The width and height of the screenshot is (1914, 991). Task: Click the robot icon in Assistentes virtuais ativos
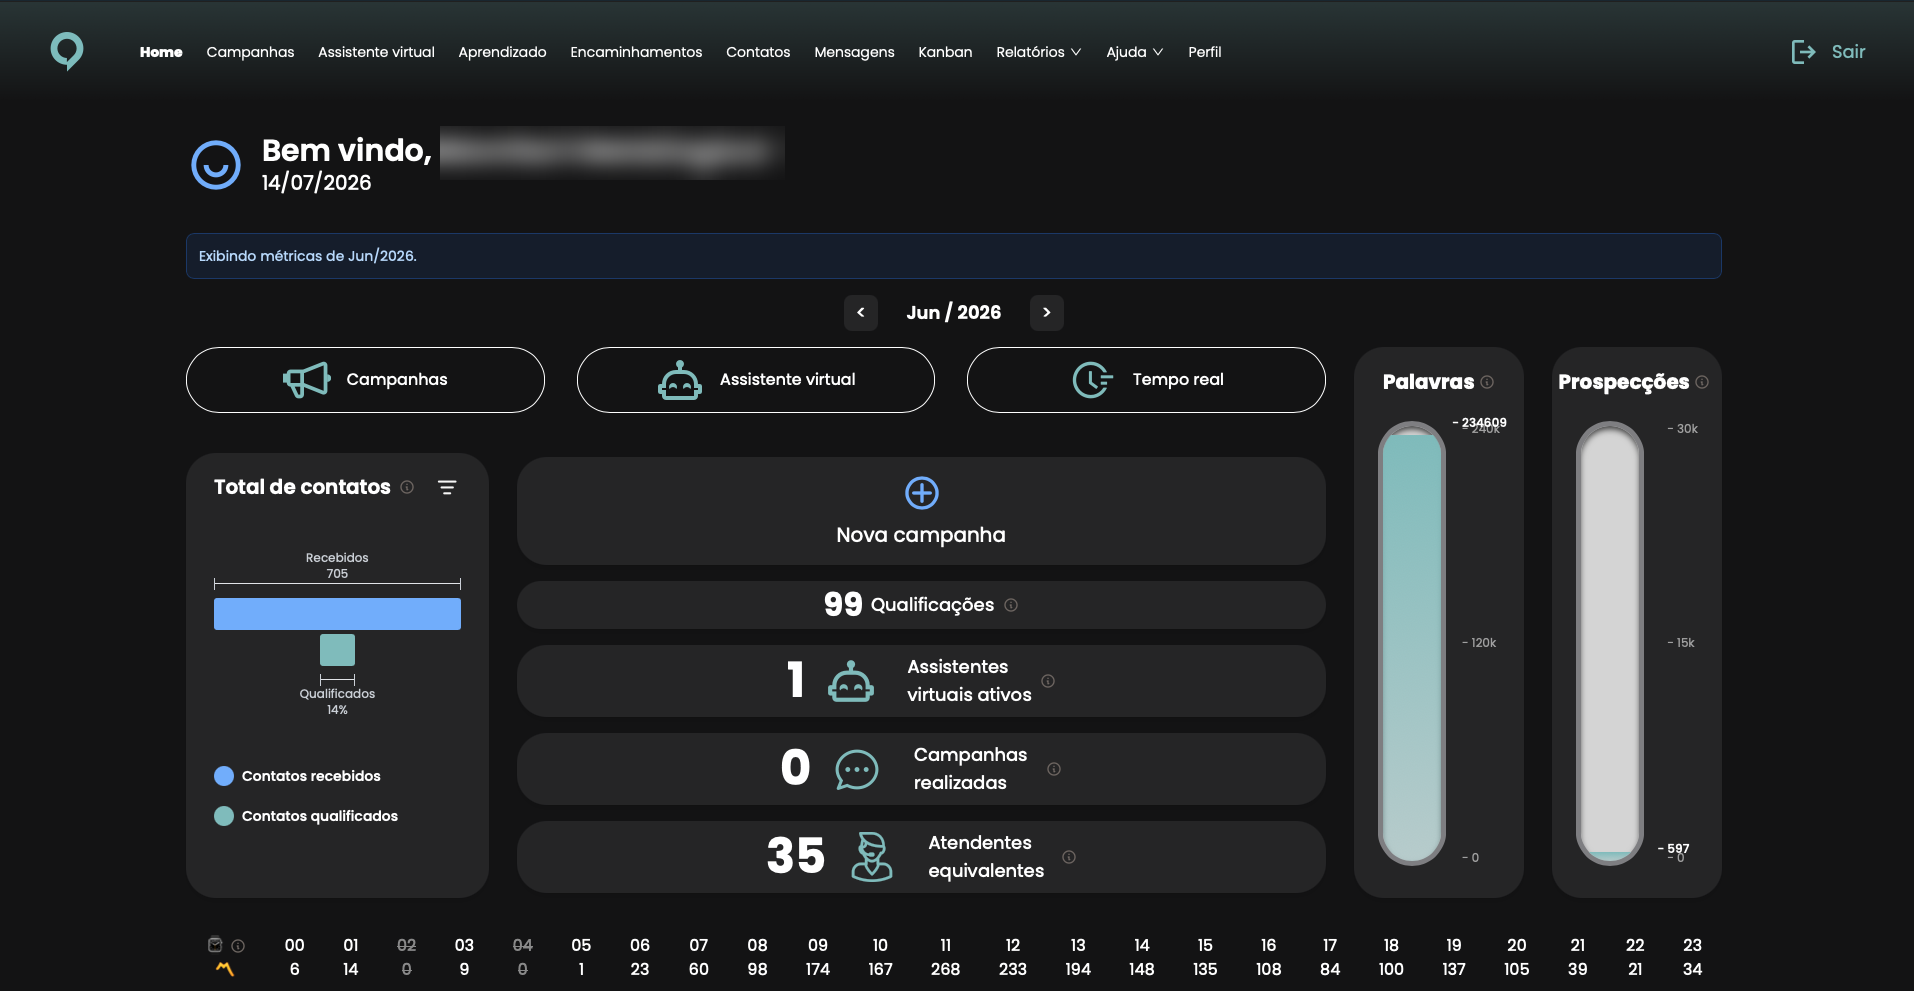click(851, 681)
